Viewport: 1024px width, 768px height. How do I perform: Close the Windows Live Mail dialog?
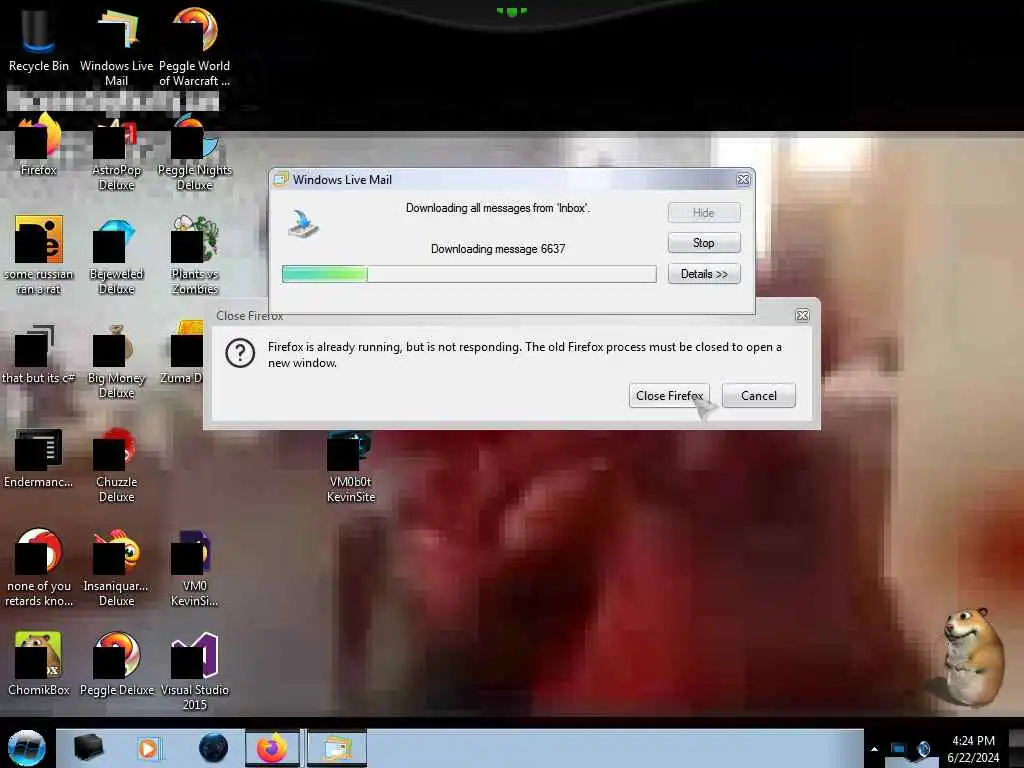point(743,180)
